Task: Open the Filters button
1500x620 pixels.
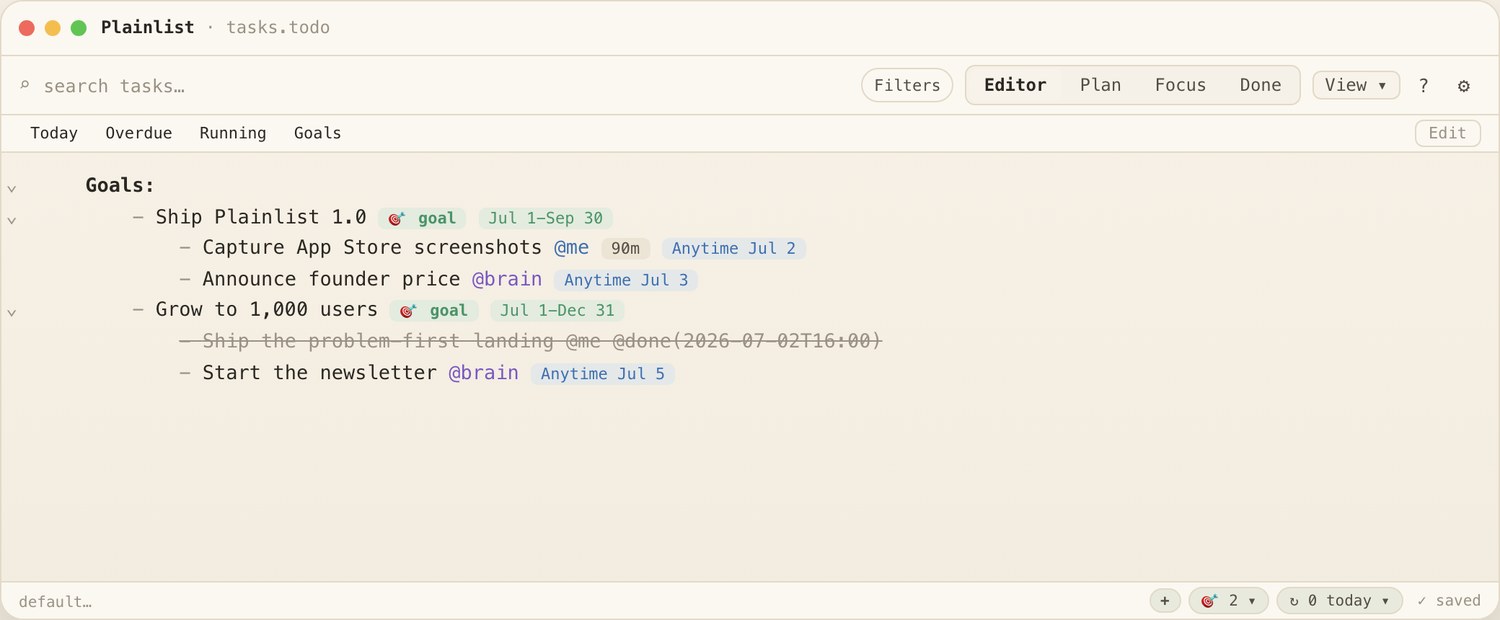Action: 907,85
